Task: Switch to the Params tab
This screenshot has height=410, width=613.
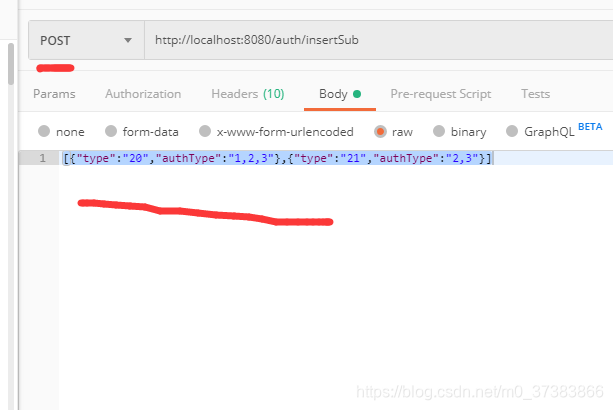Action: [54, 94]
